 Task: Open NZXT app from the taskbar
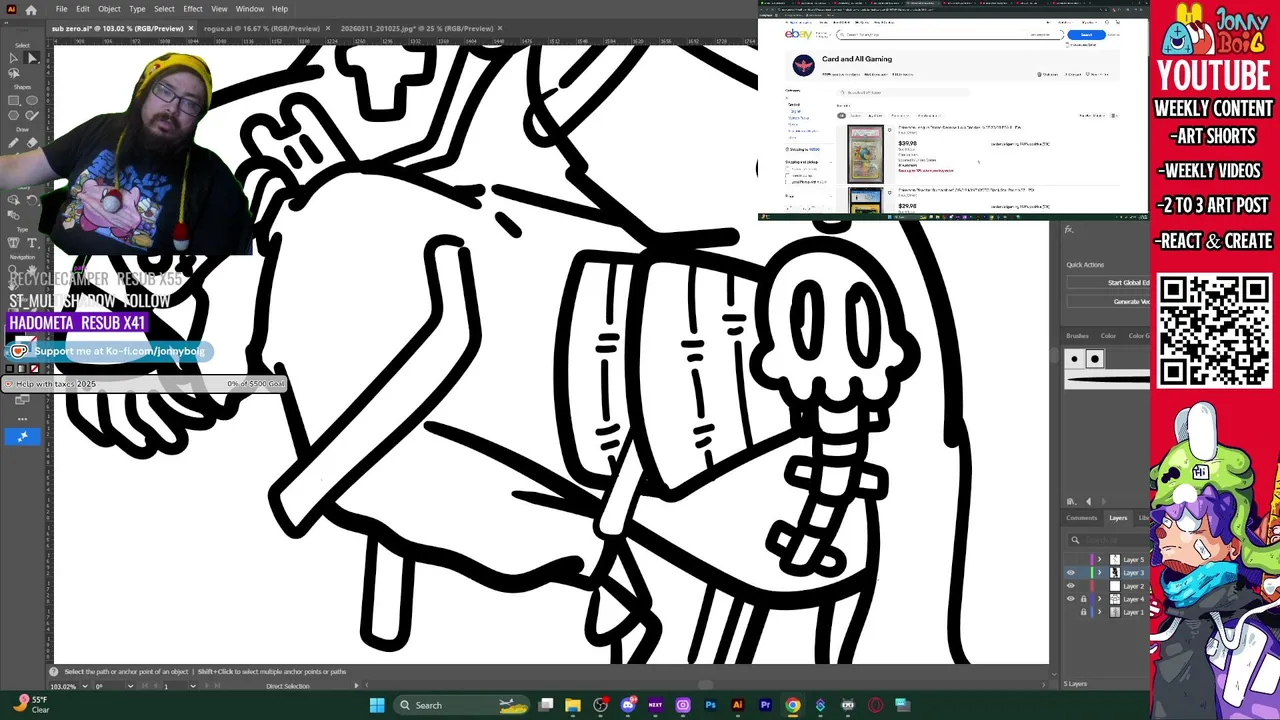pos(656,705)
